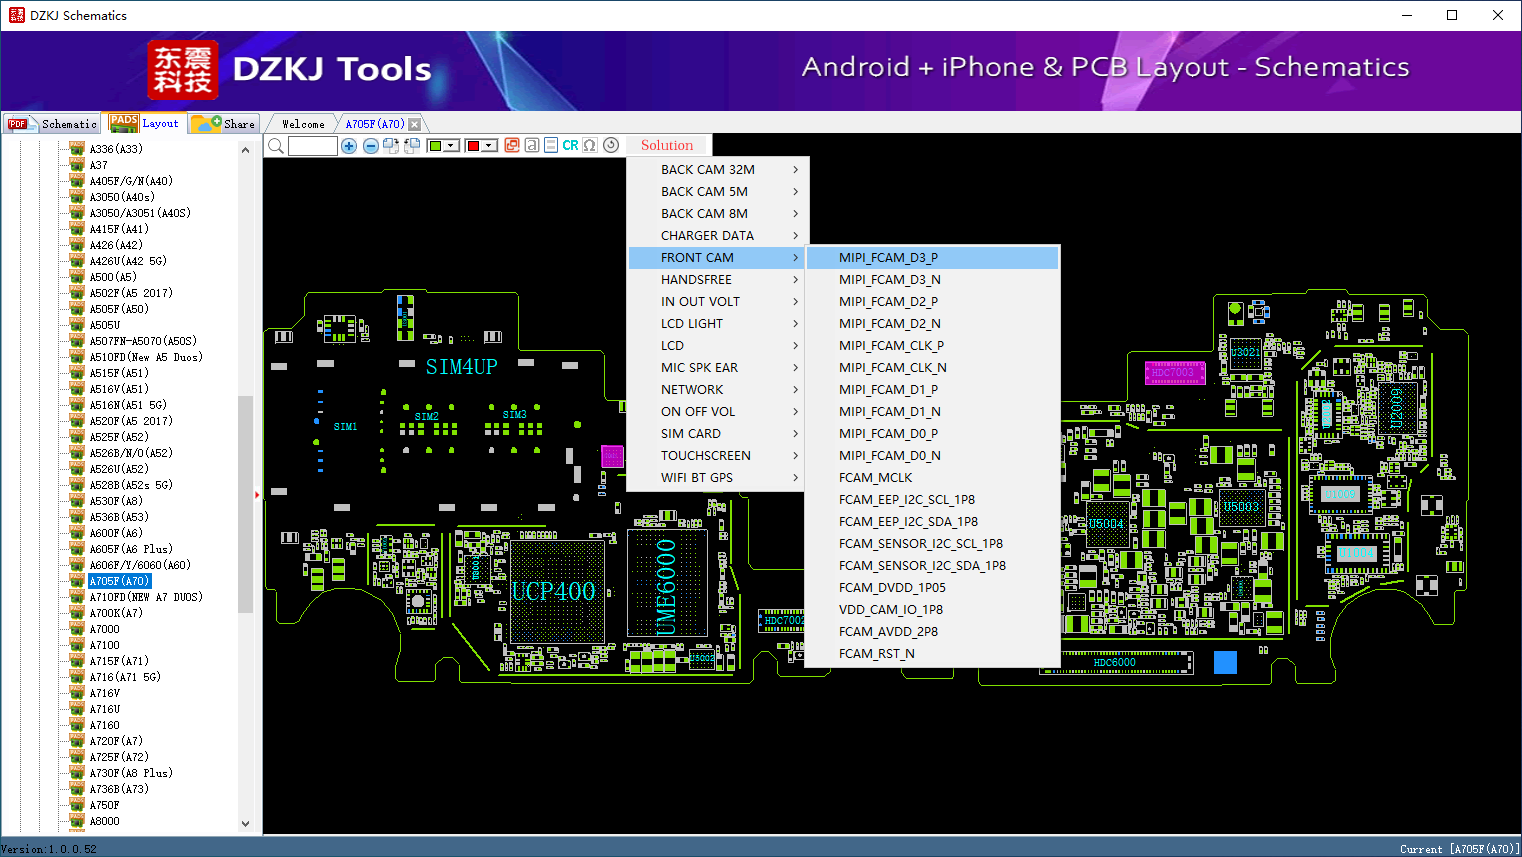Switch to the Schematic tab
This screenshot has width=1522, height=857.
(52, 124)
